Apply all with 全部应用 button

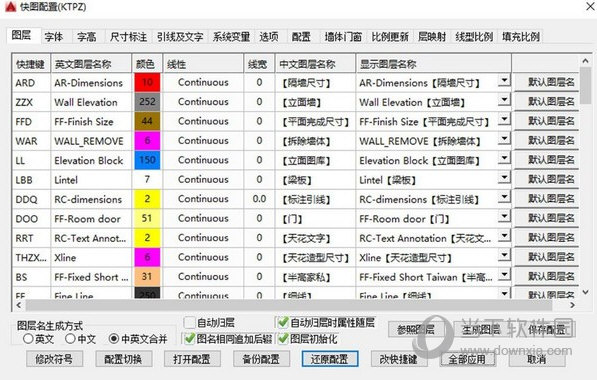(x=468, y=359)
